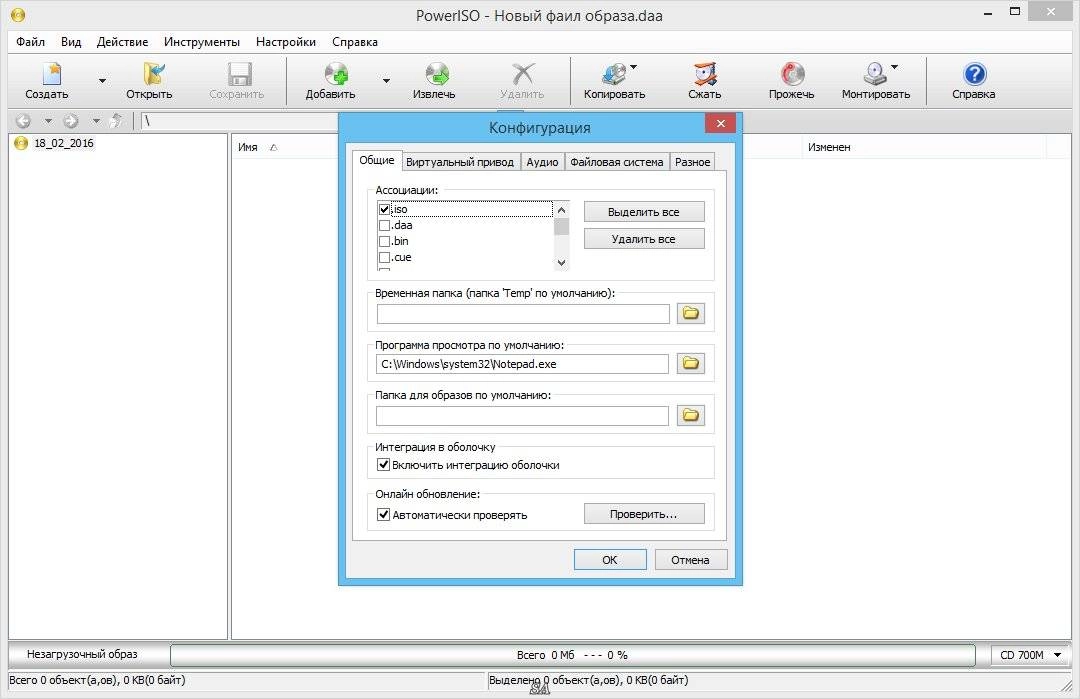Click the Выделить все button

click(x=644, y=212)
